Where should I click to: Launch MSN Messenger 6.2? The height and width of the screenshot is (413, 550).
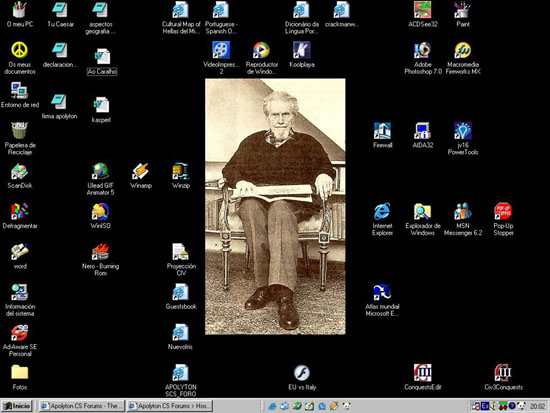click(x=463, y=212)
